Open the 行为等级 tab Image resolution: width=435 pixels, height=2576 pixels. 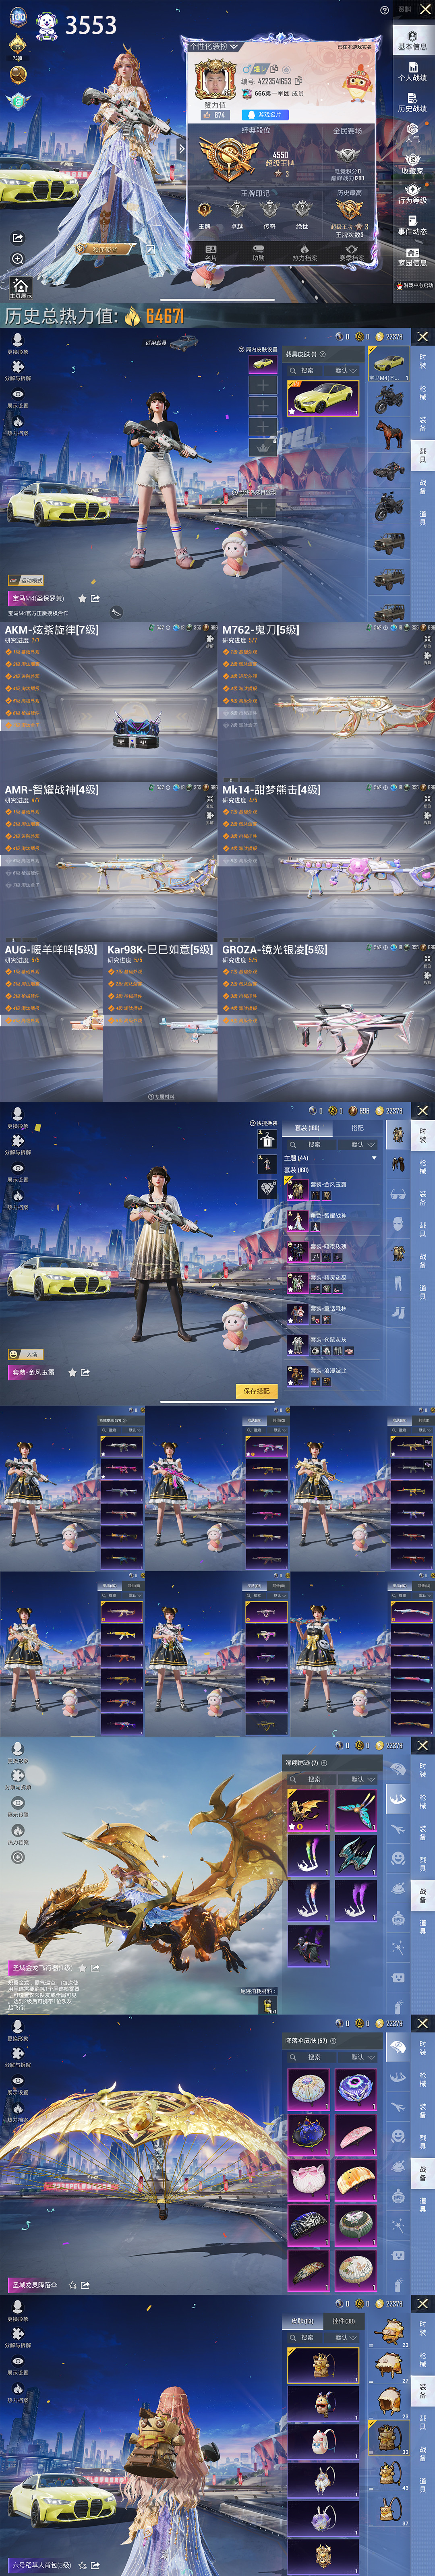coord(412,194)
